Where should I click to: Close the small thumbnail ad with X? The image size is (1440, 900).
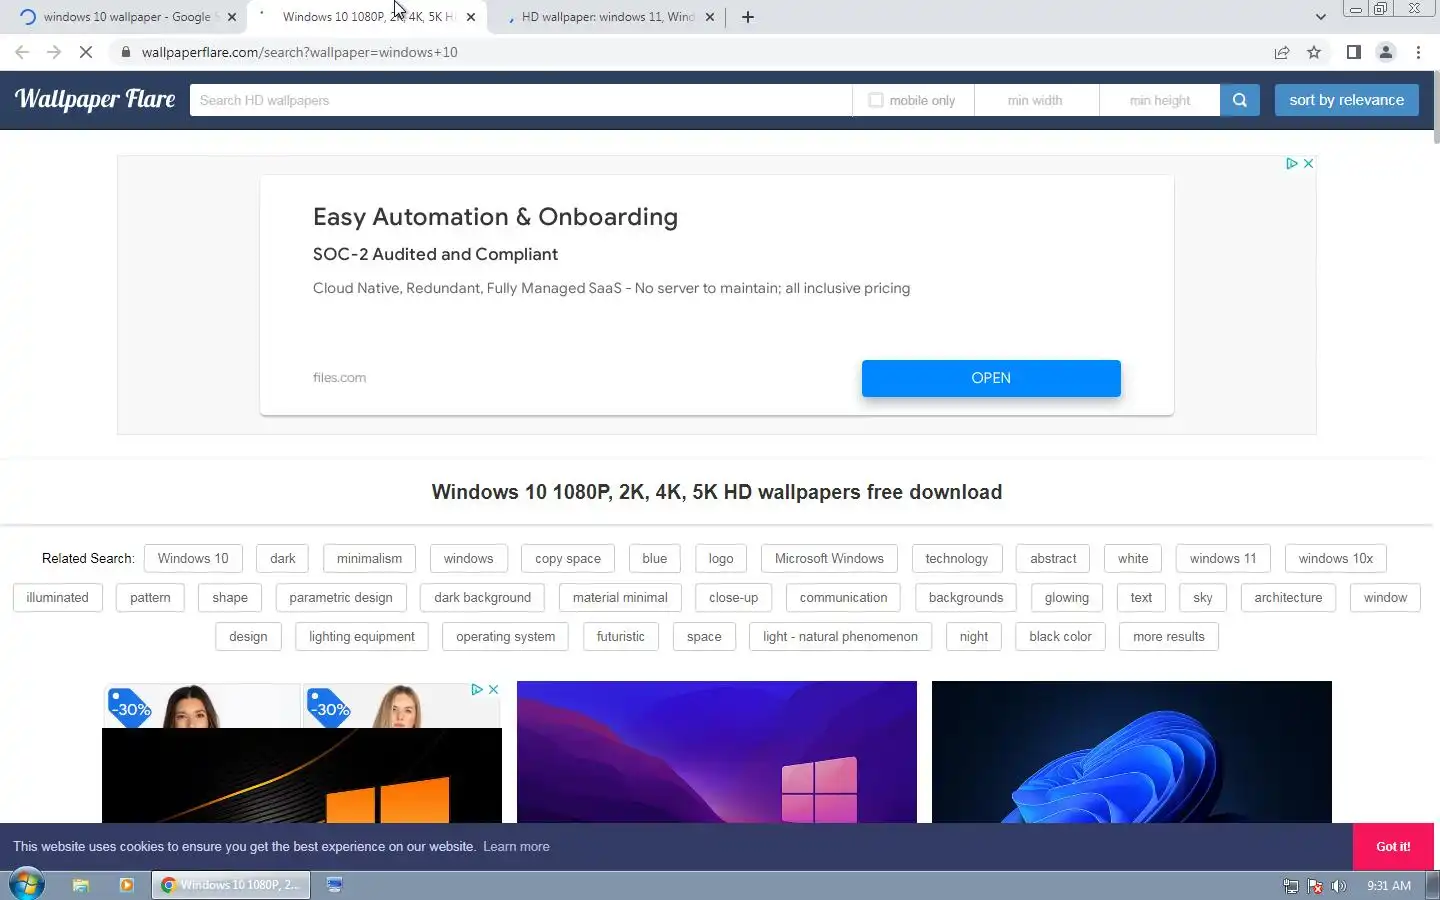tap(493, 689)
